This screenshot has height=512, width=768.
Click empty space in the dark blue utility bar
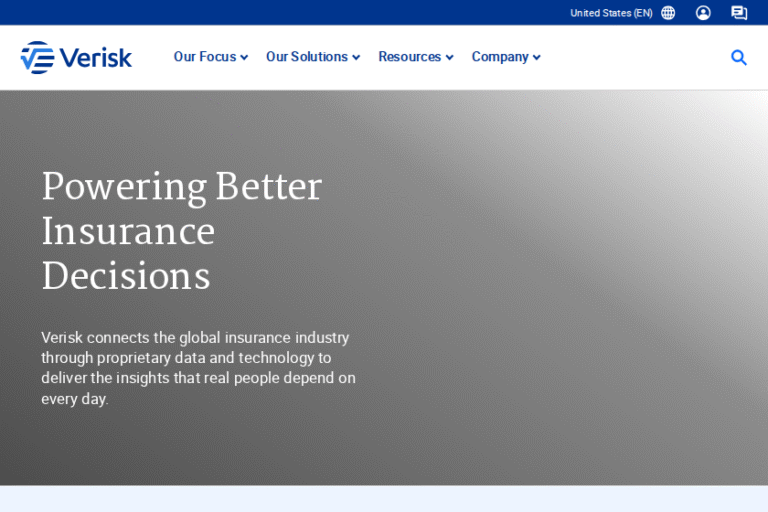point(300,13)
